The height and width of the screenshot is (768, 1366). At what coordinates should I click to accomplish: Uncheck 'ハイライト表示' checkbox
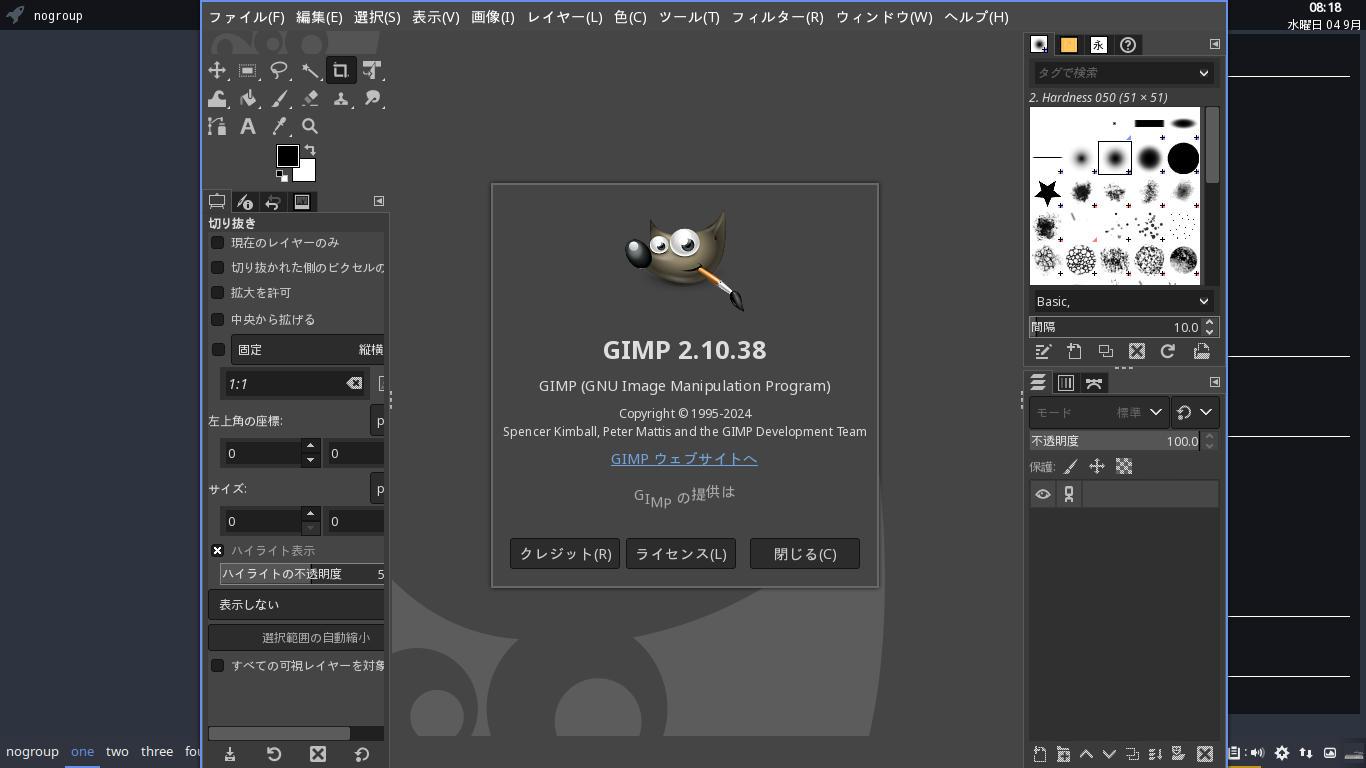217,551
